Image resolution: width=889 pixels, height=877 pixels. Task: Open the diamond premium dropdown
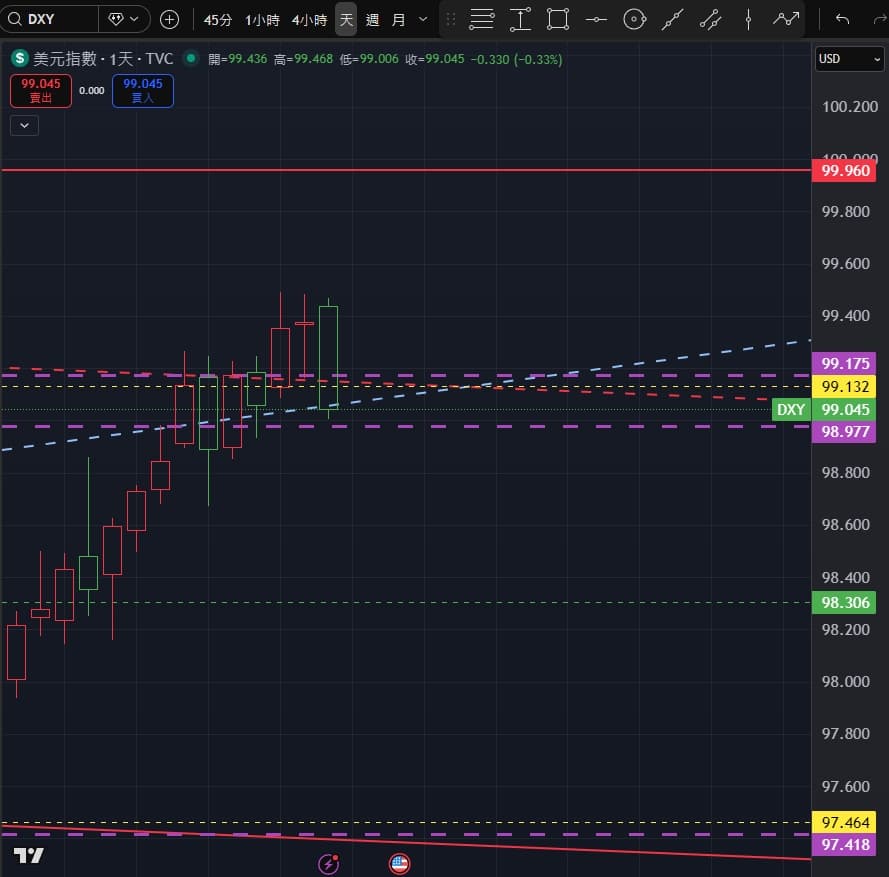pyautogui.click(x=124, y=19)
